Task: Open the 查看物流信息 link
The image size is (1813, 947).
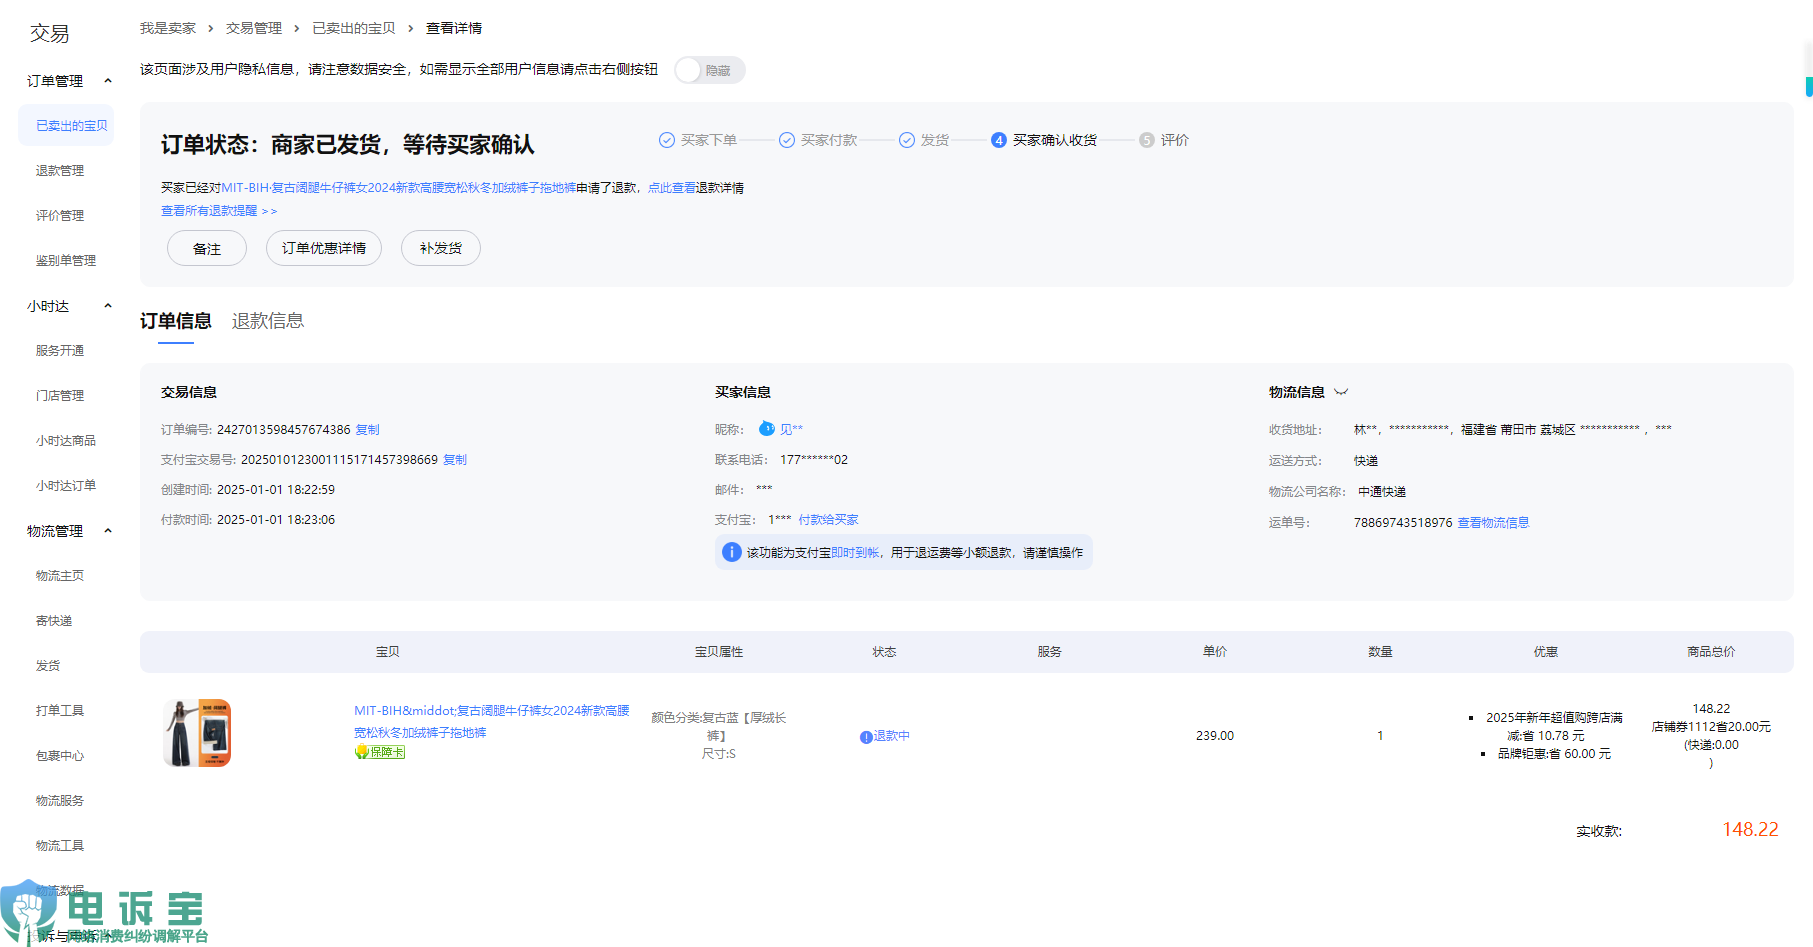Action: coord(1493,523)
